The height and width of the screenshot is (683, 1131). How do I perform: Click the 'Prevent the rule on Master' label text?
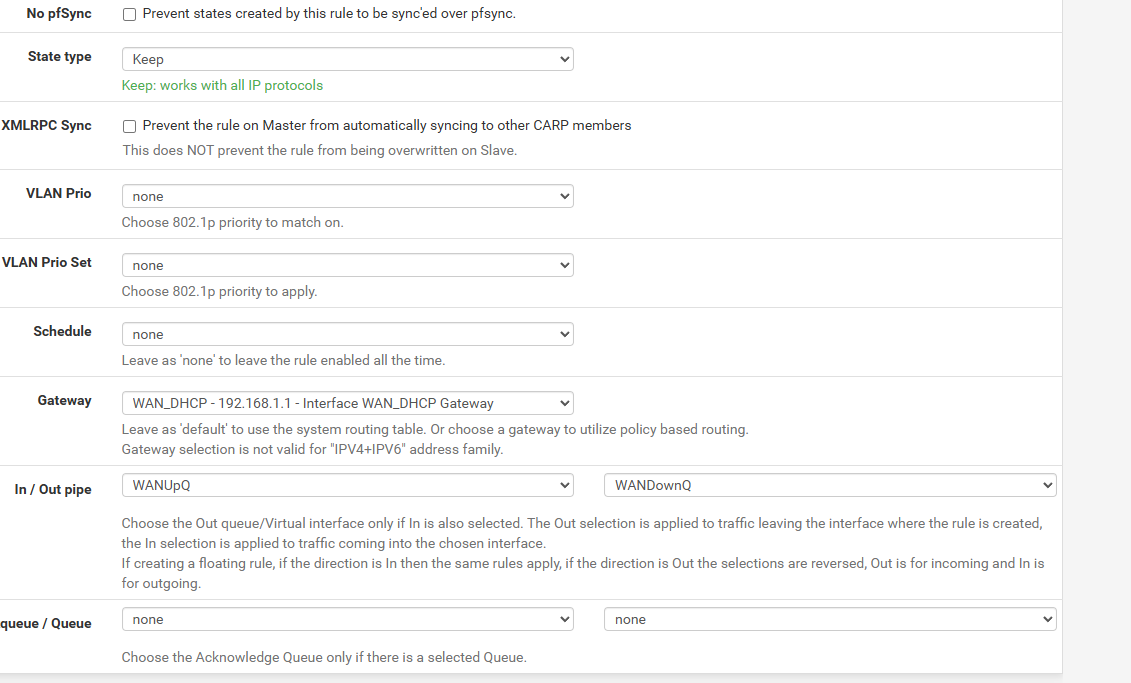386,126
